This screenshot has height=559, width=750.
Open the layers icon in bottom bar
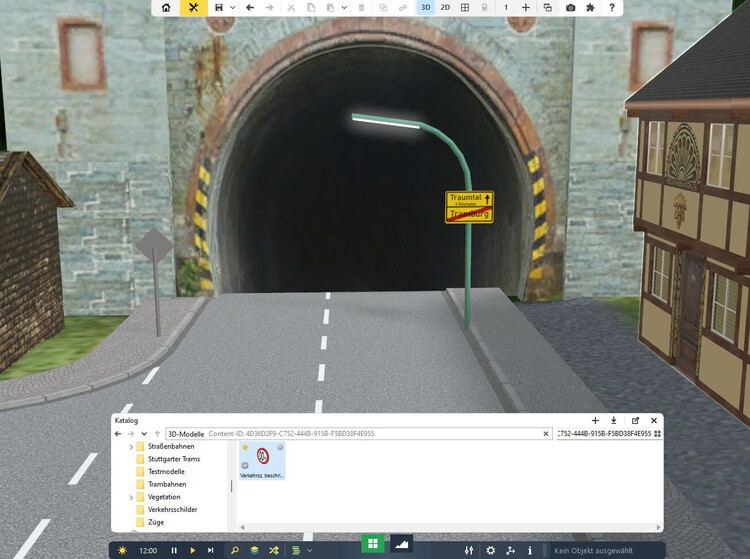pos(255,550)
